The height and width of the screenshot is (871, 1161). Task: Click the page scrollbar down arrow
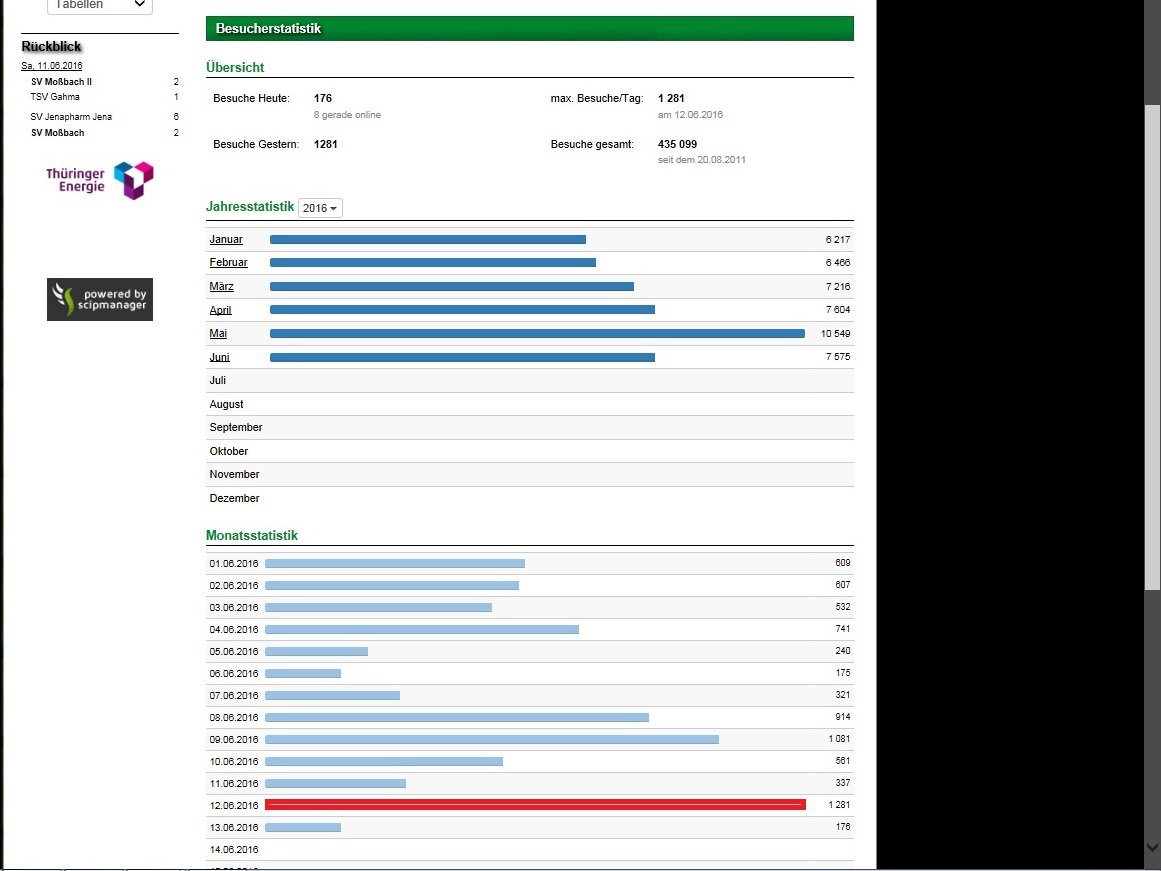1152,847
